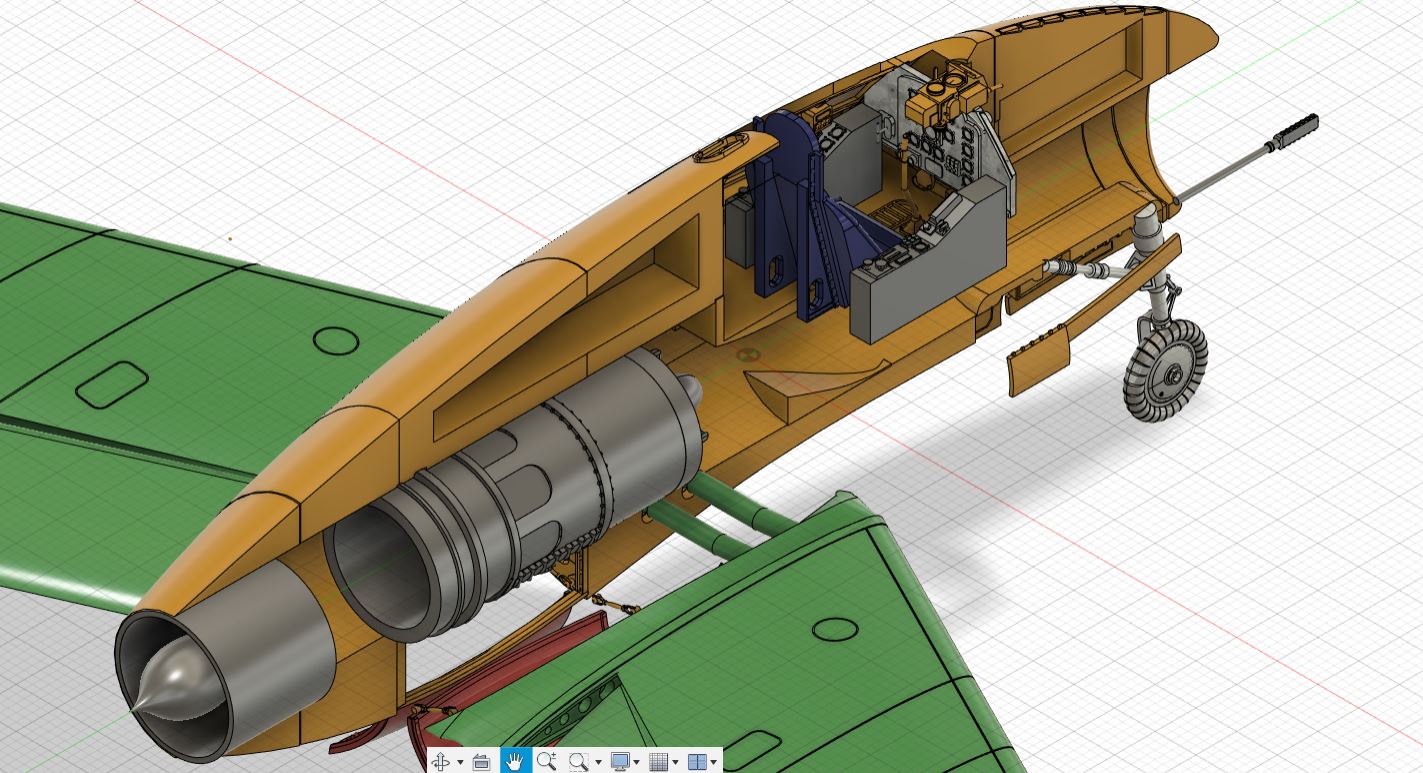Click the Viewports layout icon
The width and height of the screenshot is (1423, 773).
697,762
